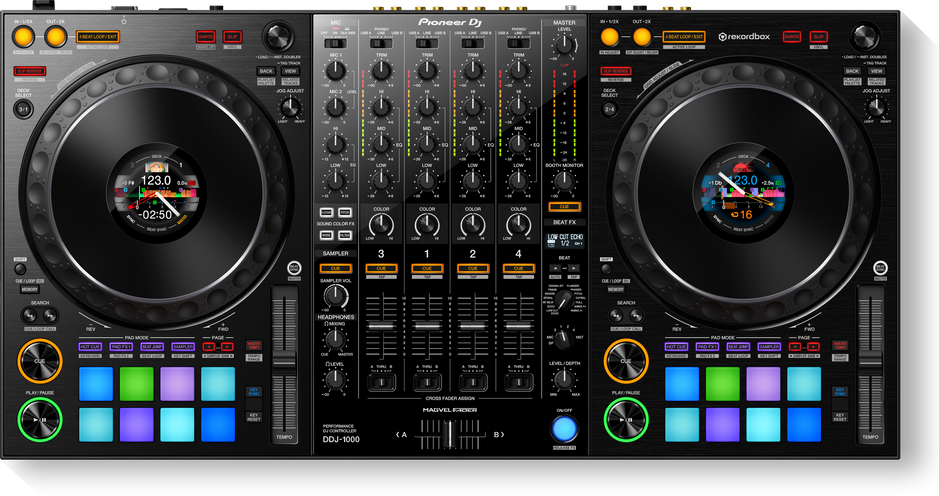Toggle BEAT SYNC on the right deck
Screen dimensions: 939x496
pos(880,268)
